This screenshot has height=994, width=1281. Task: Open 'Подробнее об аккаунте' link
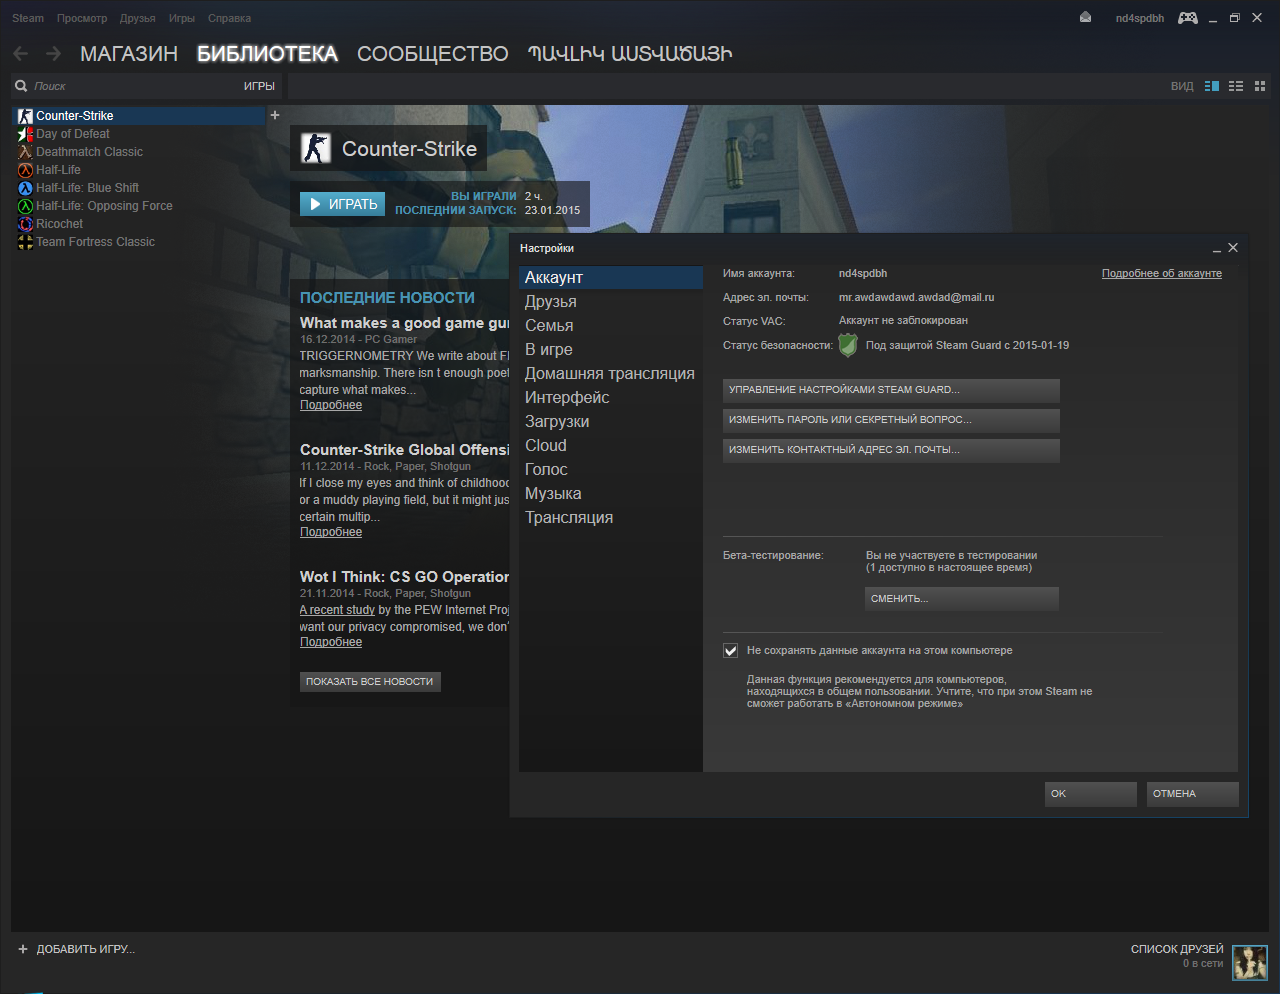click(x=1162, y=273)
